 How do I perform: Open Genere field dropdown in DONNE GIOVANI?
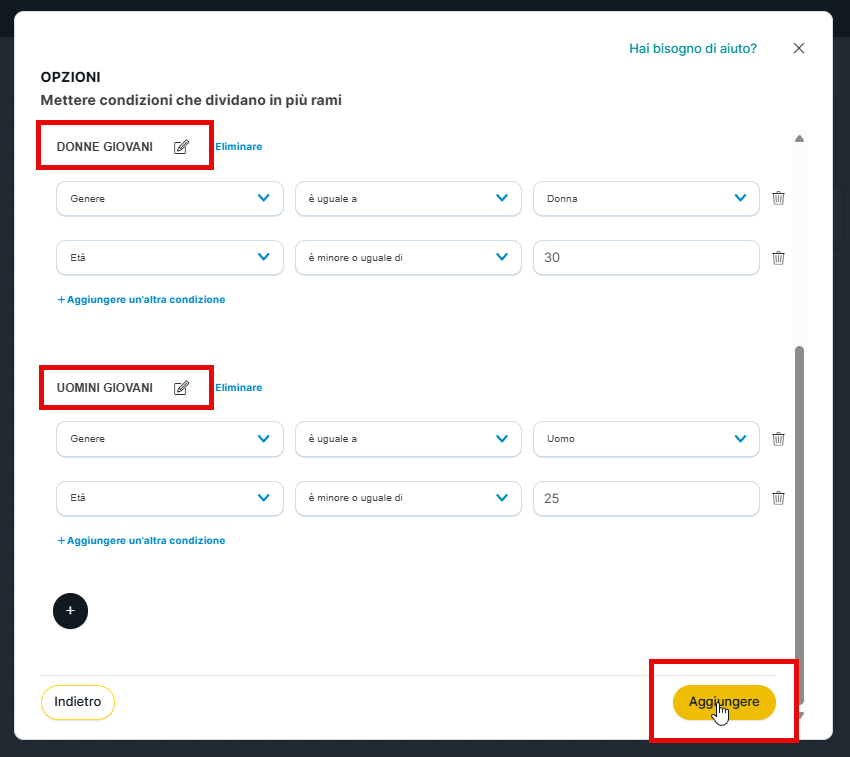[x=169, y=198]
